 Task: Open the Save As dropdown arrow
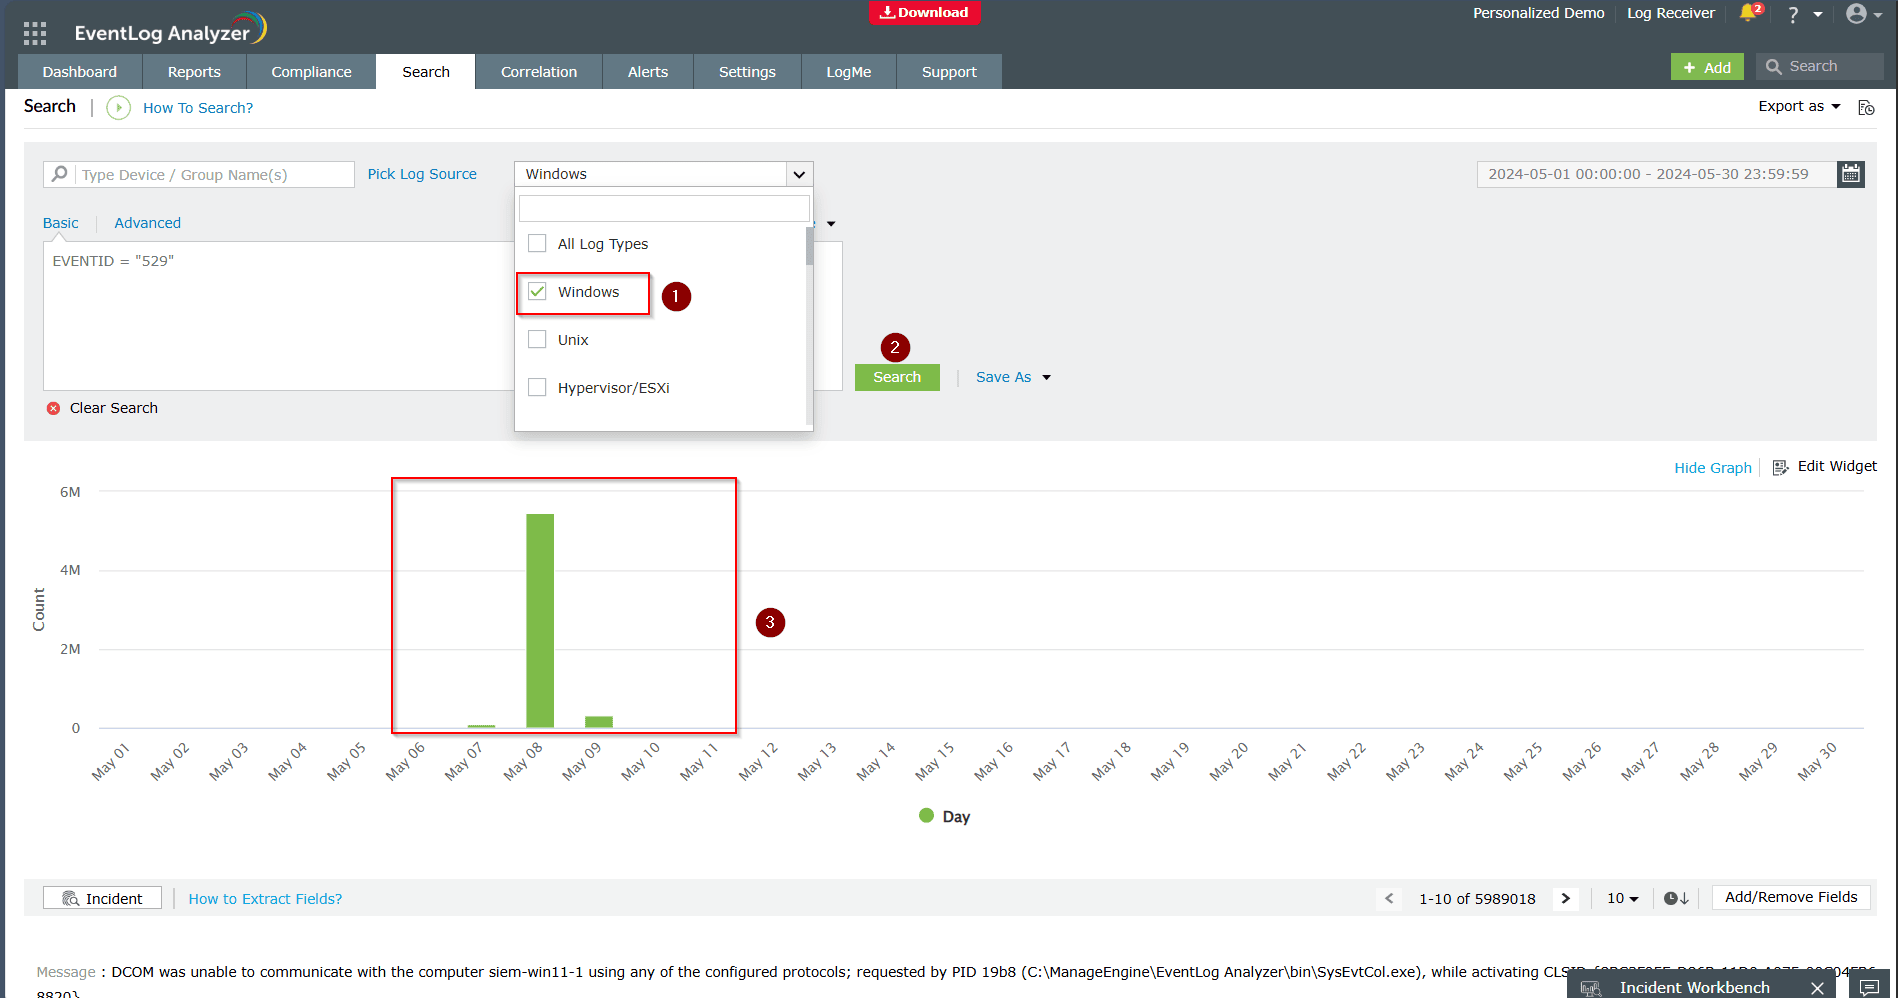tap(1046, 377)
